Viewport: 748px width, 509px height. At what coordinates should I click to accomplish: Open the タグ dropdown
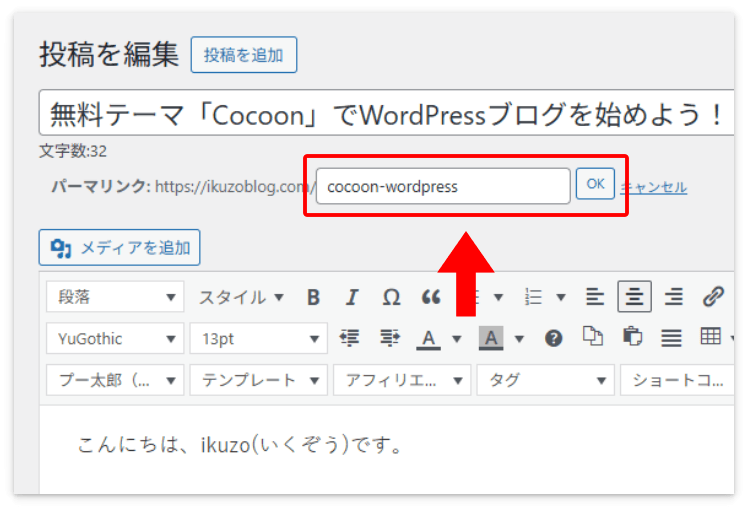tap(546, 380)
